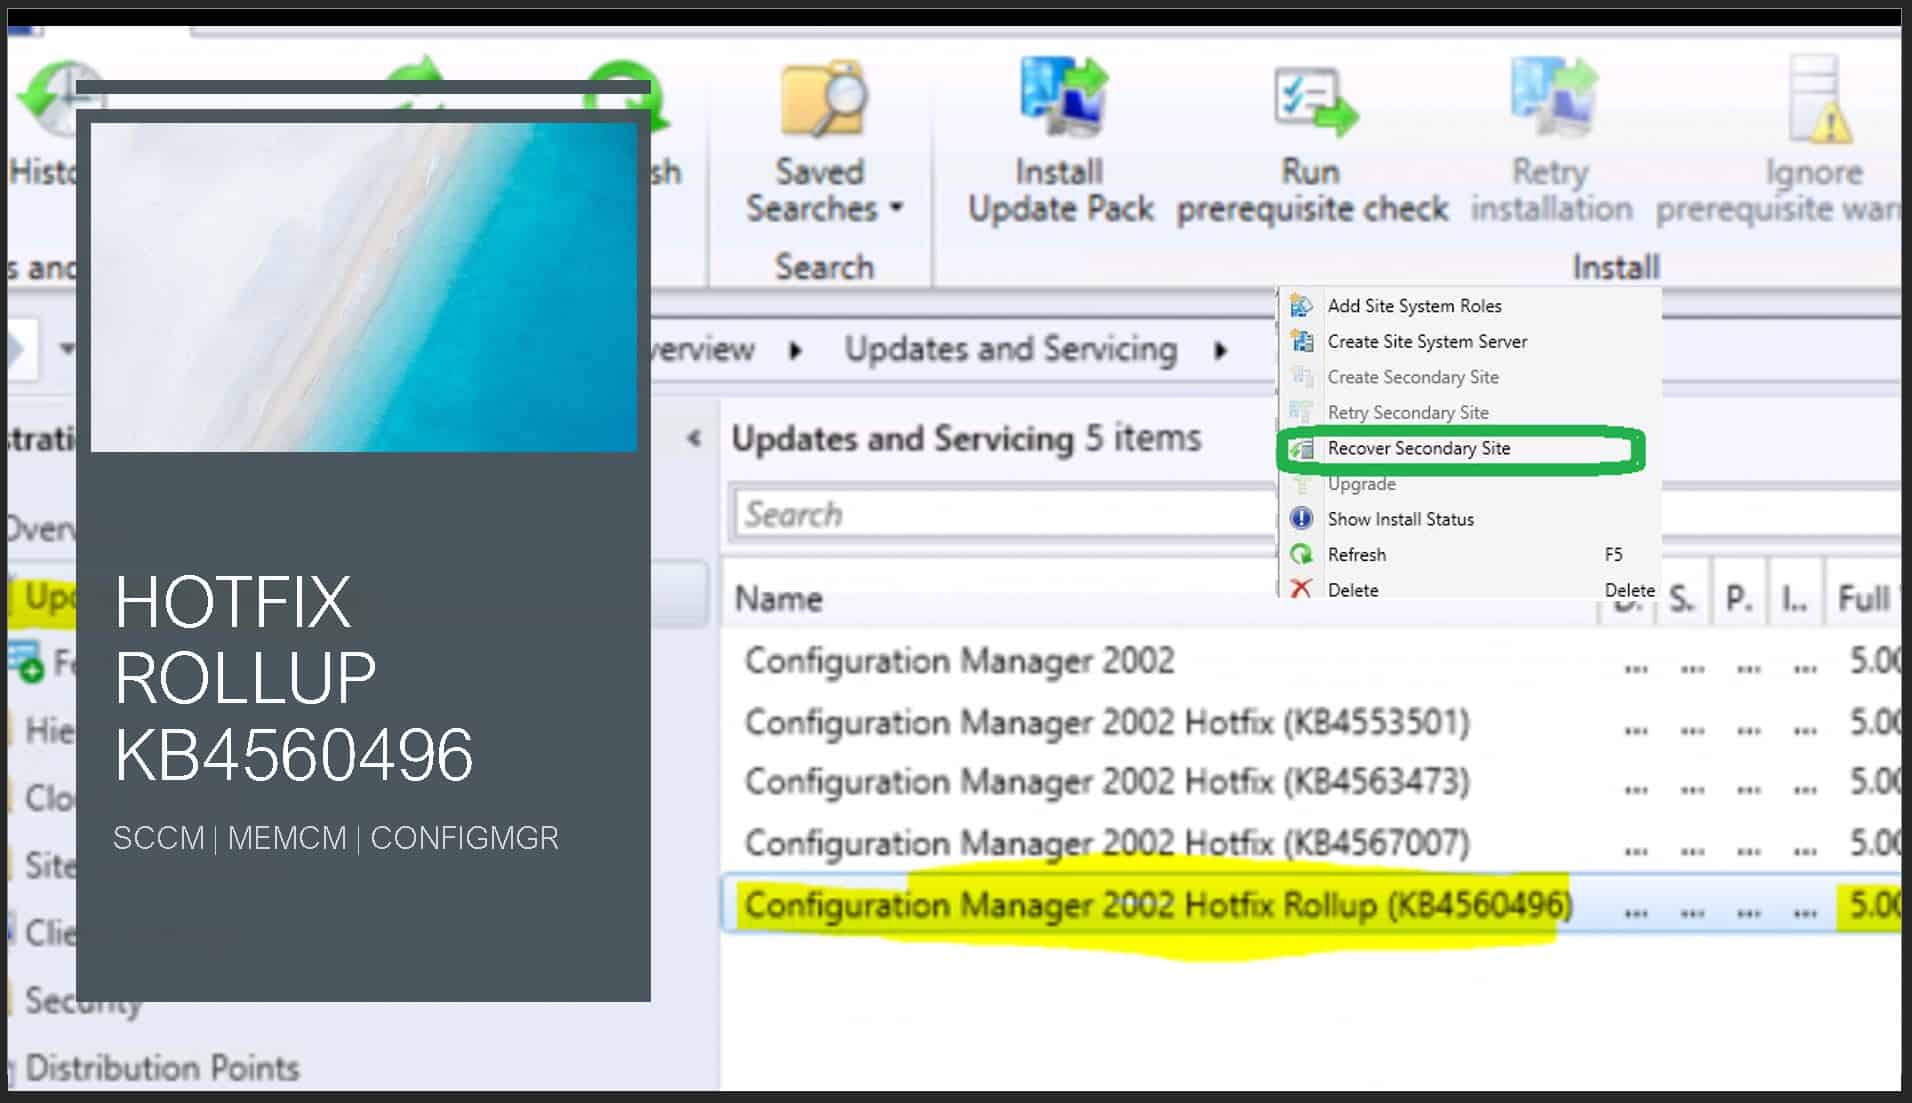Click the Install Update Pack icon
Image resolution: width=1912 pixels, height=1103 pixels.
coord(1062,98)
